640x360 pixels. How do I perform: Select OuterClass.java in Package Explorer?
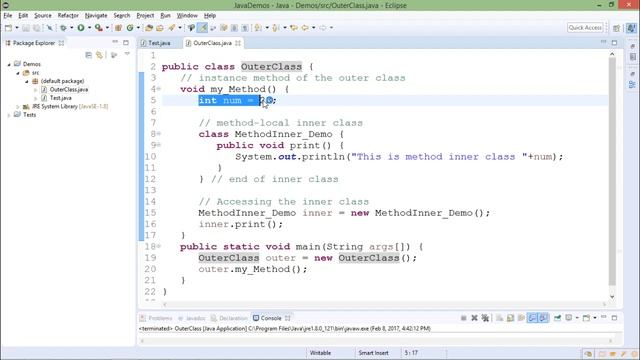69,89
